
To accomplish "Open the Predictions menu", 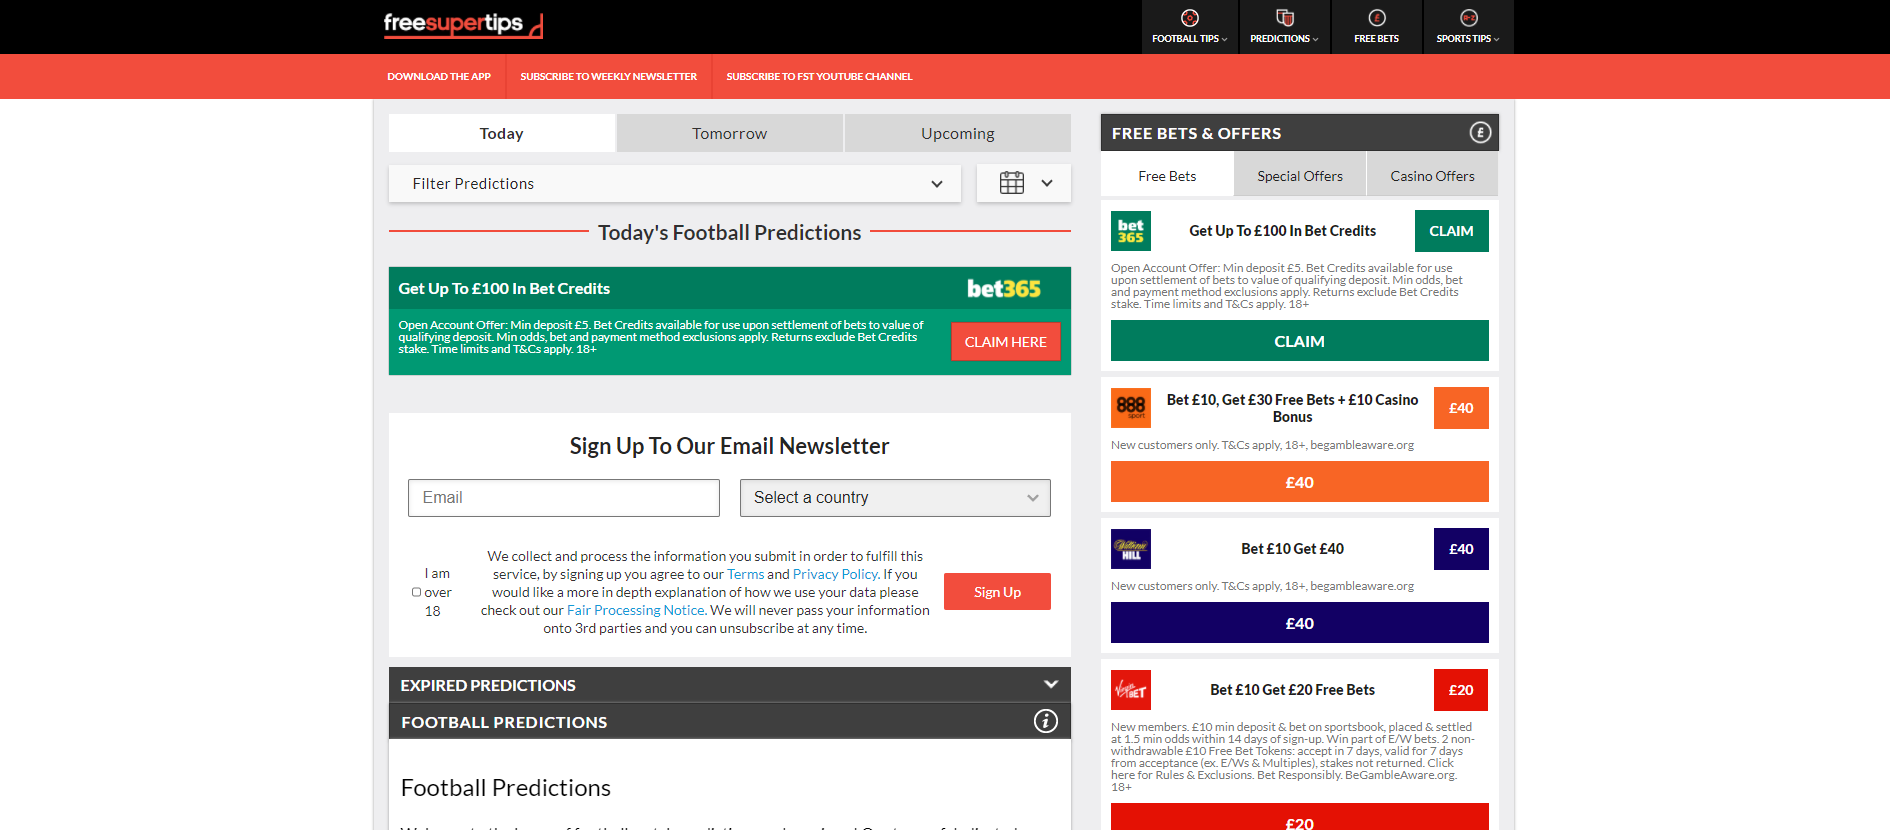I will [x=1285, y=27].
